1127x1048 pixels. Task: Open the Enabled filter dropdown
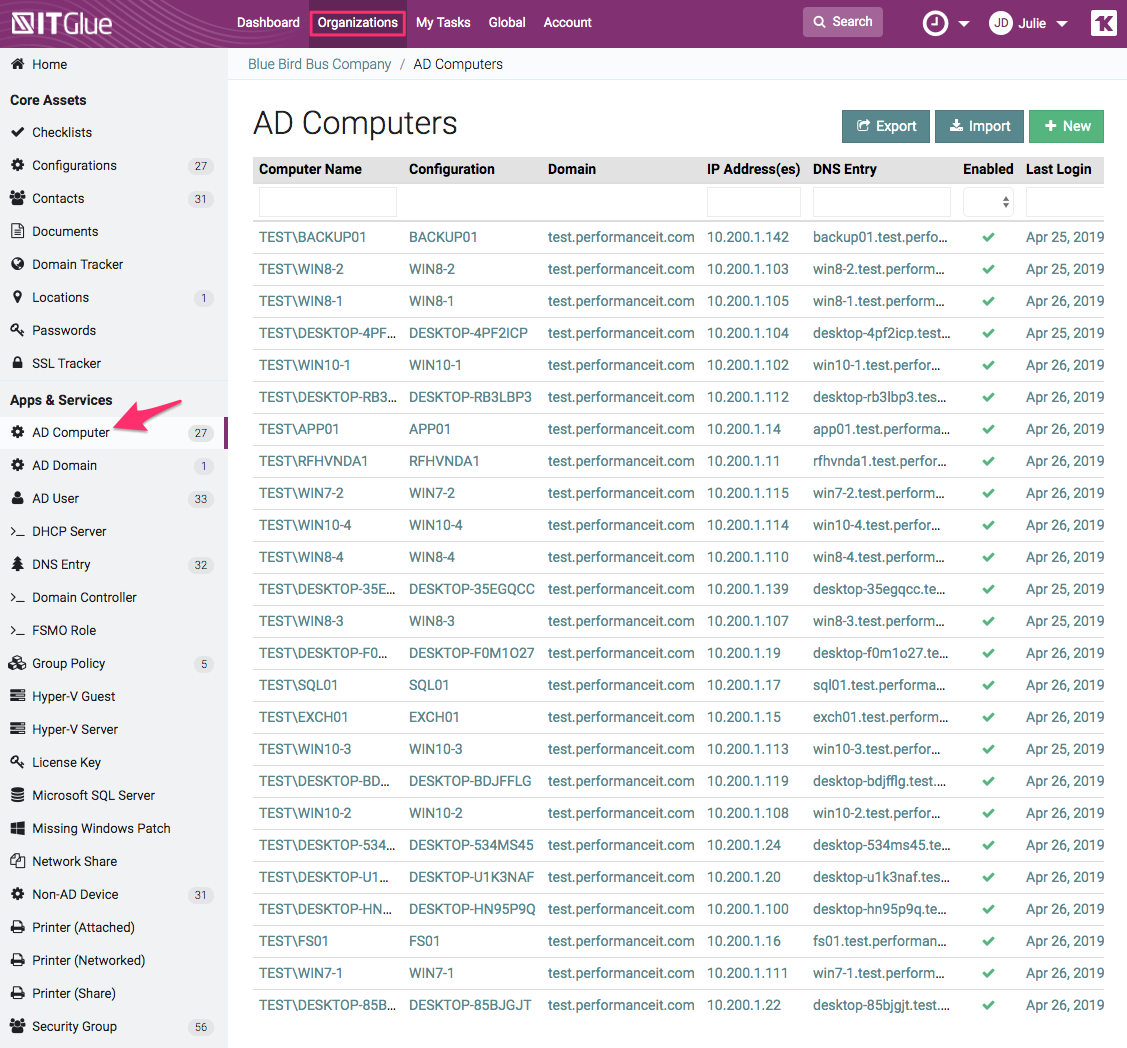click(988, 202)
